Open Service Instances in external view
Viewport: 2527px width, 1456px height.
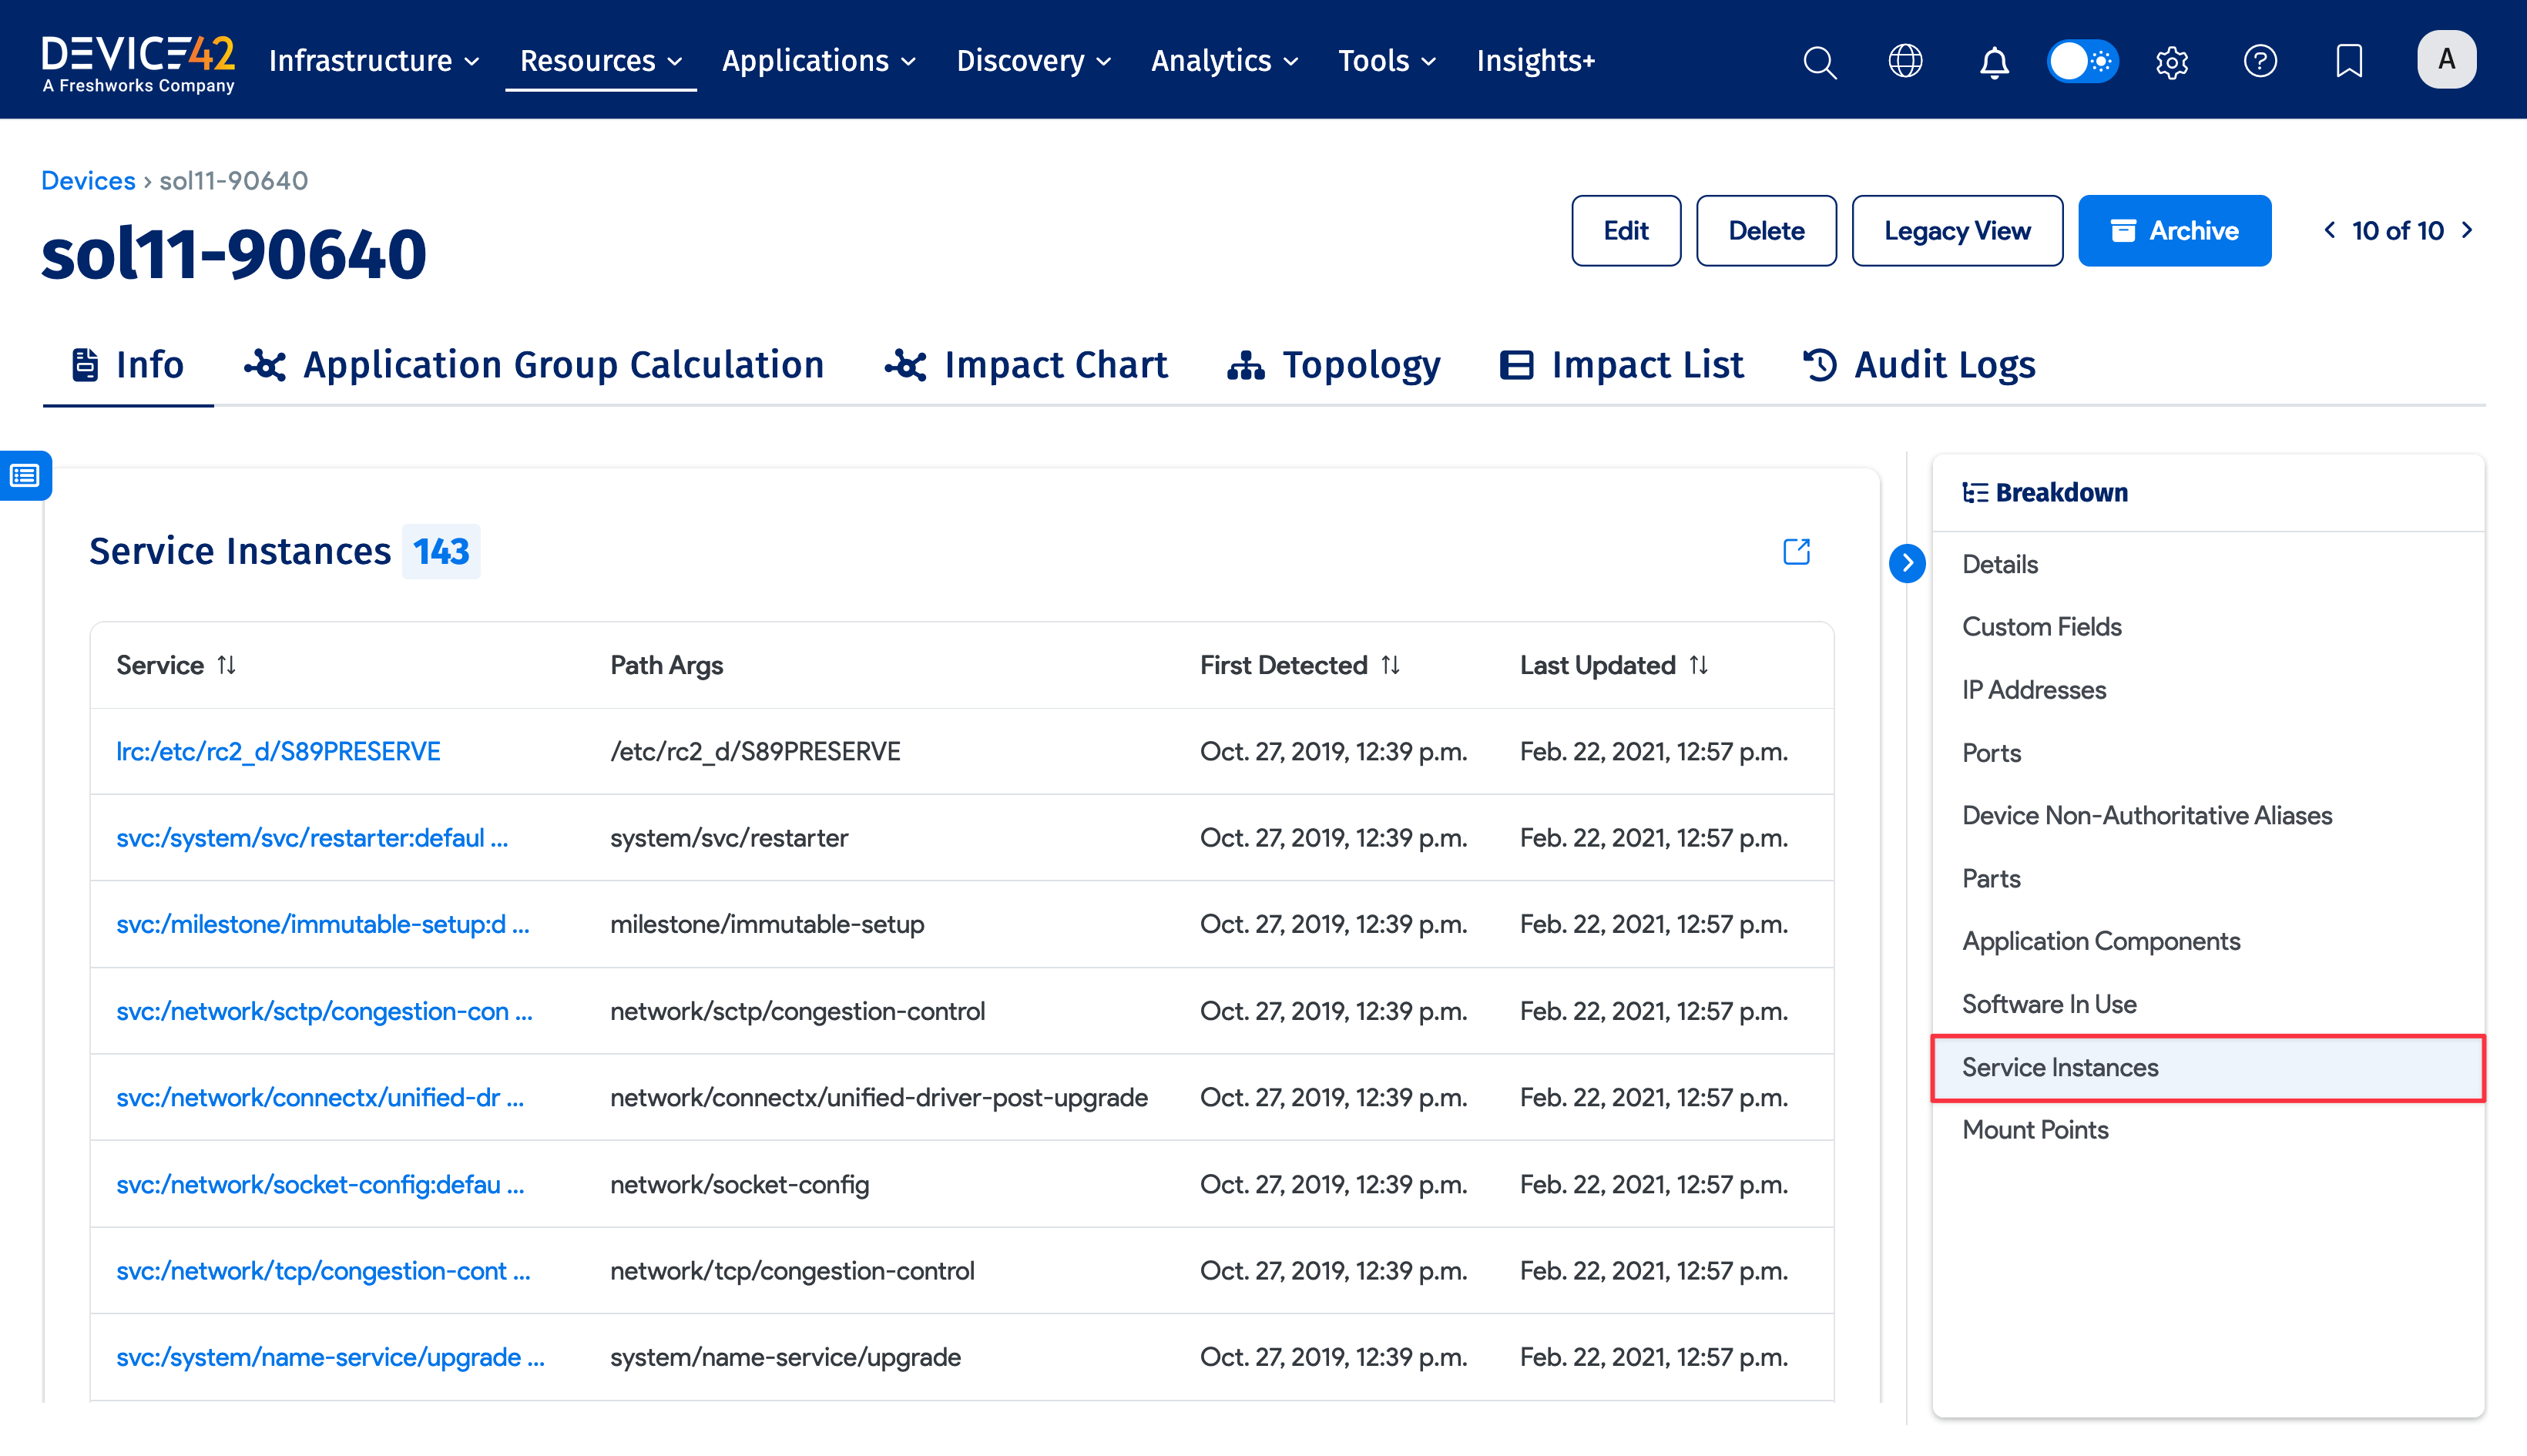[1796, 552]
